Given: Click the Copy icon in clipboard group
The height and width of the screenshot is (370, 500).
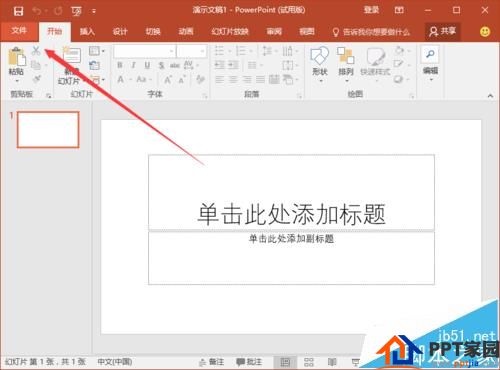Looking at the screenshot, I should pyautogui.click(x=35, y=65).
